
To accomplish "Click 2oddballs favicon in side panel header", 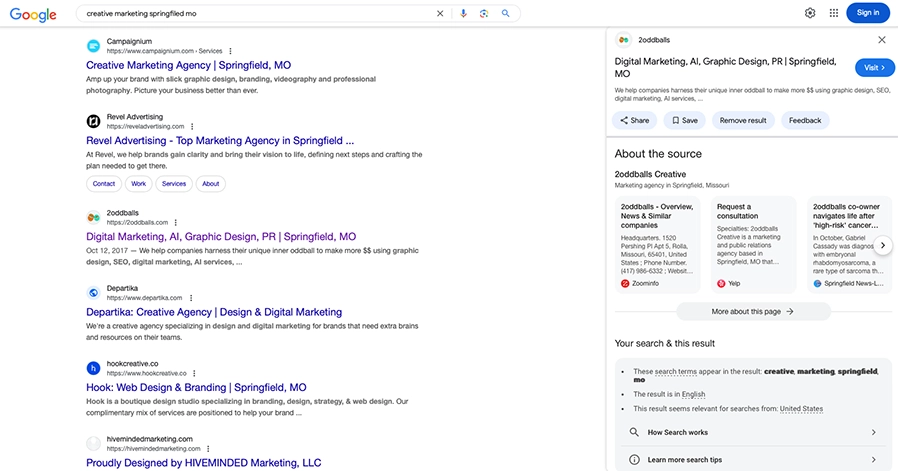I will tap(624, 40).
